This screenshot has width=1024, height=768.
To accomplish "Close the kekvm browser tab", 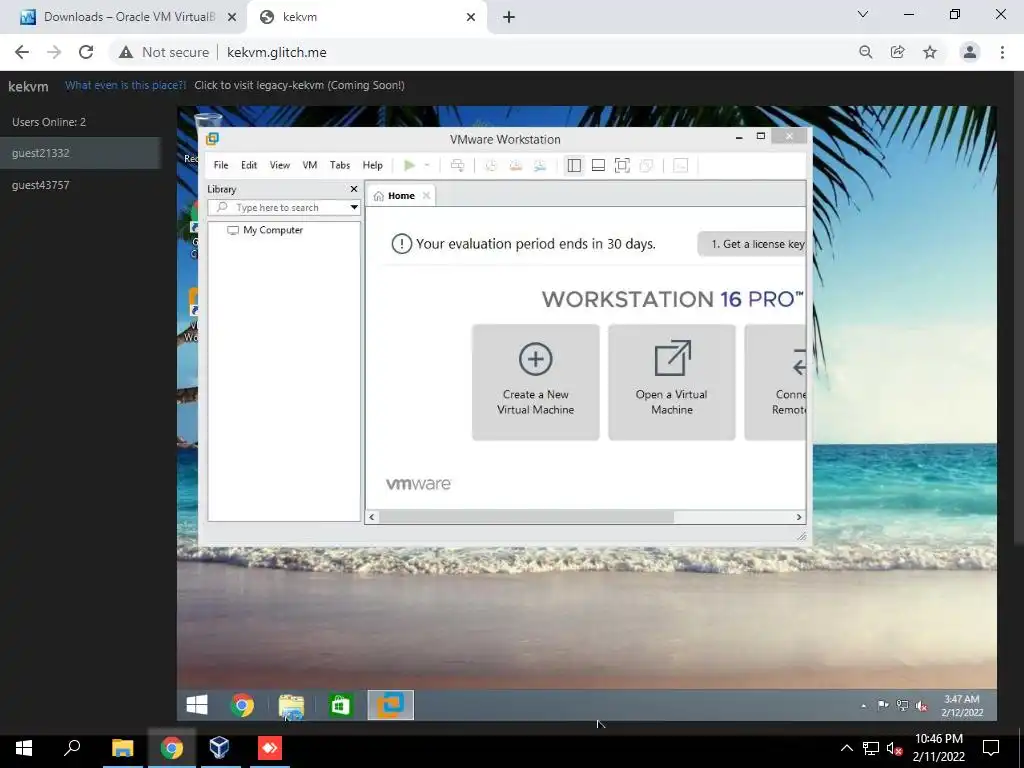I will coord(471,17).
